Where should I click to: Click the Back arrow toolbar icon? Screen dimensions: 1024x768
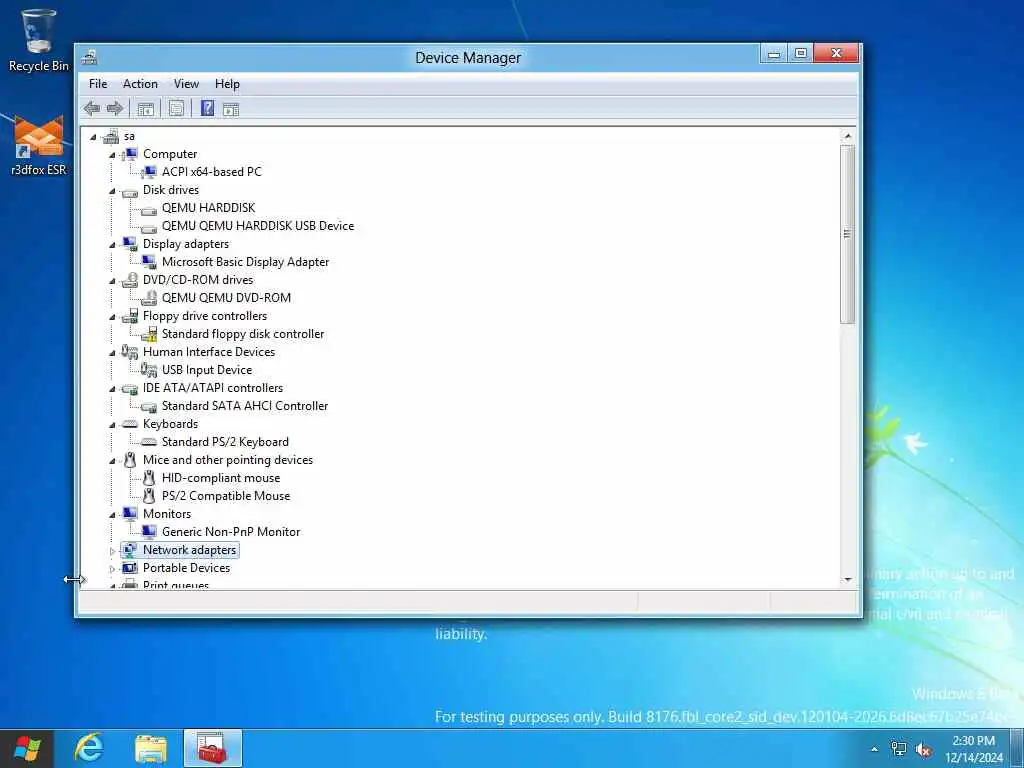[92, 108]
